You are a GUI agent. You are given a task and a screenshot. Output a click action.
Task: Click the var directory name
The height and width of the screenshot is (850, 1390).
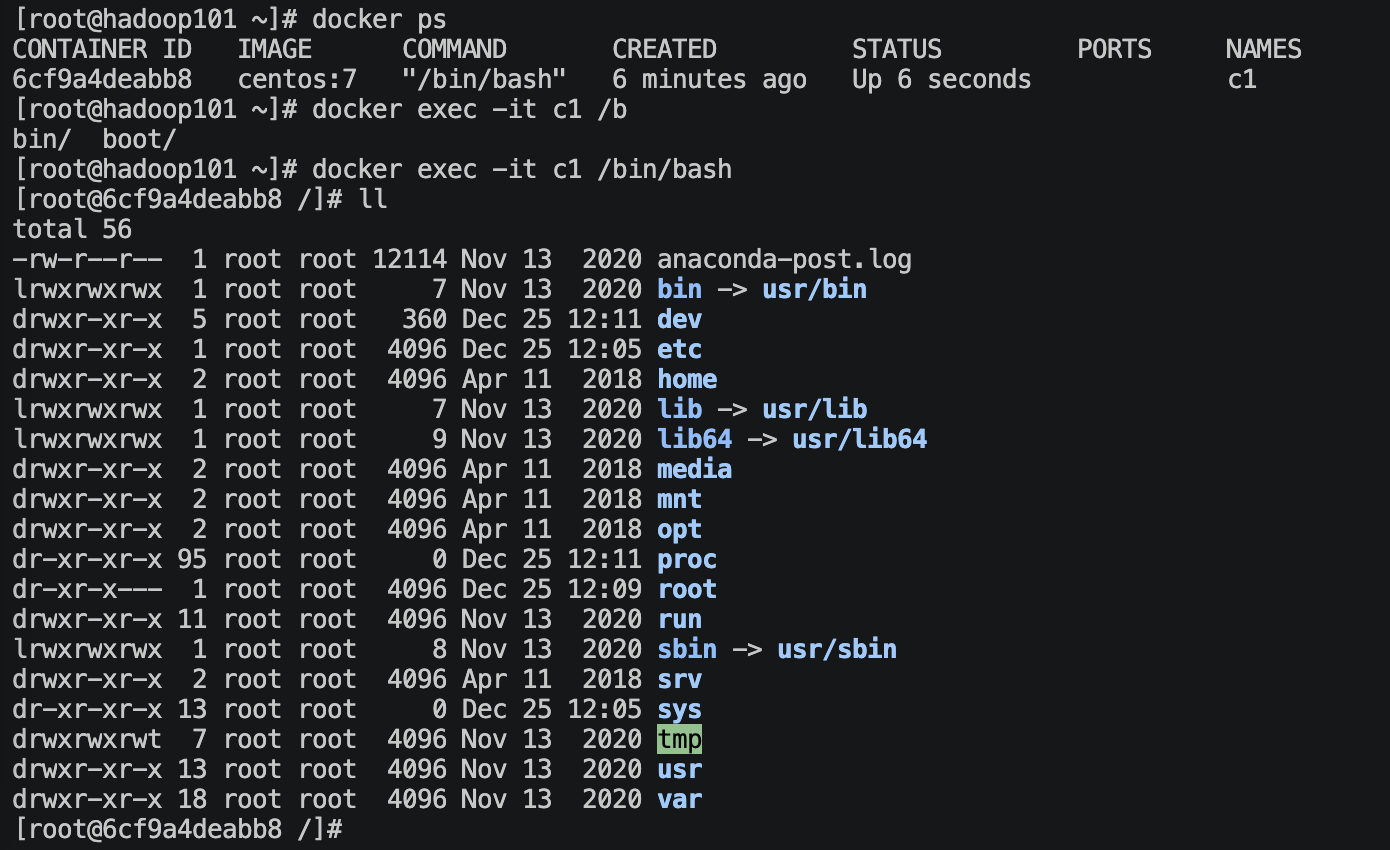click(x=679, y=800)
